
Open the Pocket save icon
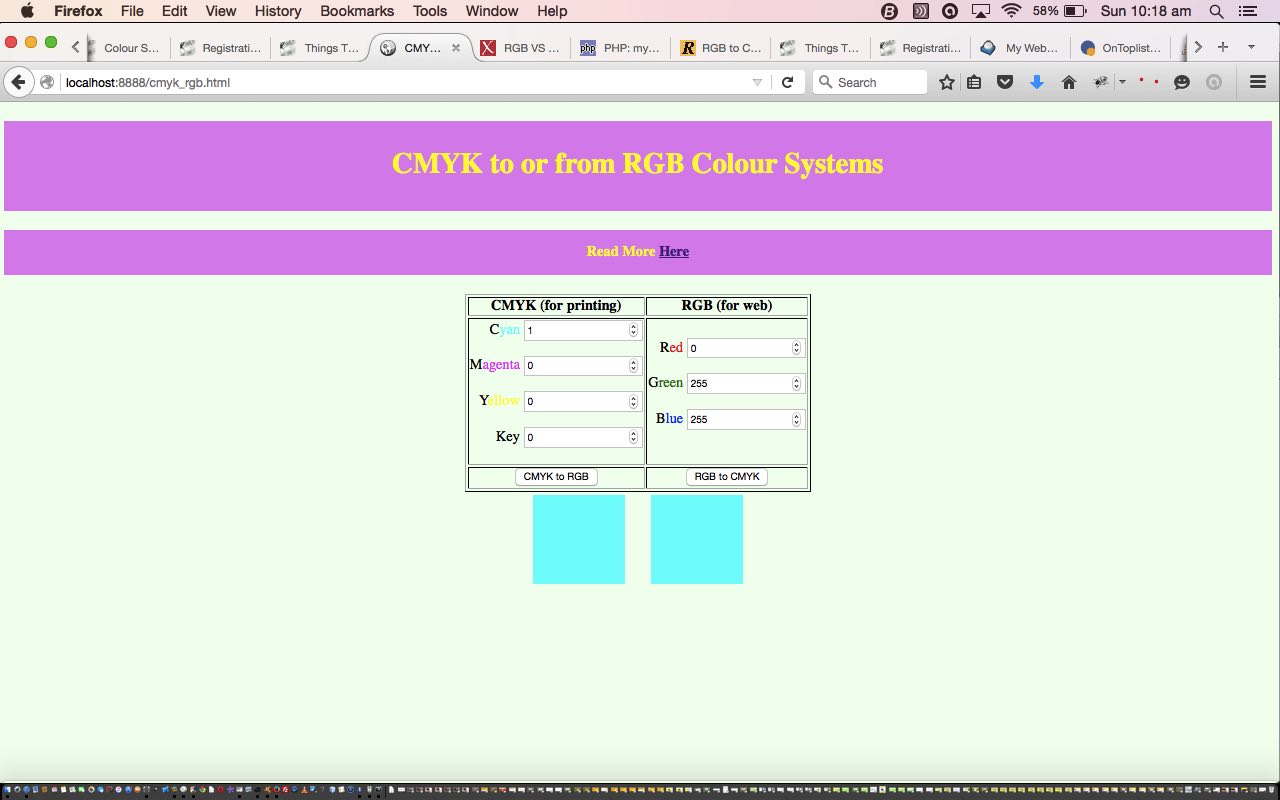click(x=1005, y=82)
